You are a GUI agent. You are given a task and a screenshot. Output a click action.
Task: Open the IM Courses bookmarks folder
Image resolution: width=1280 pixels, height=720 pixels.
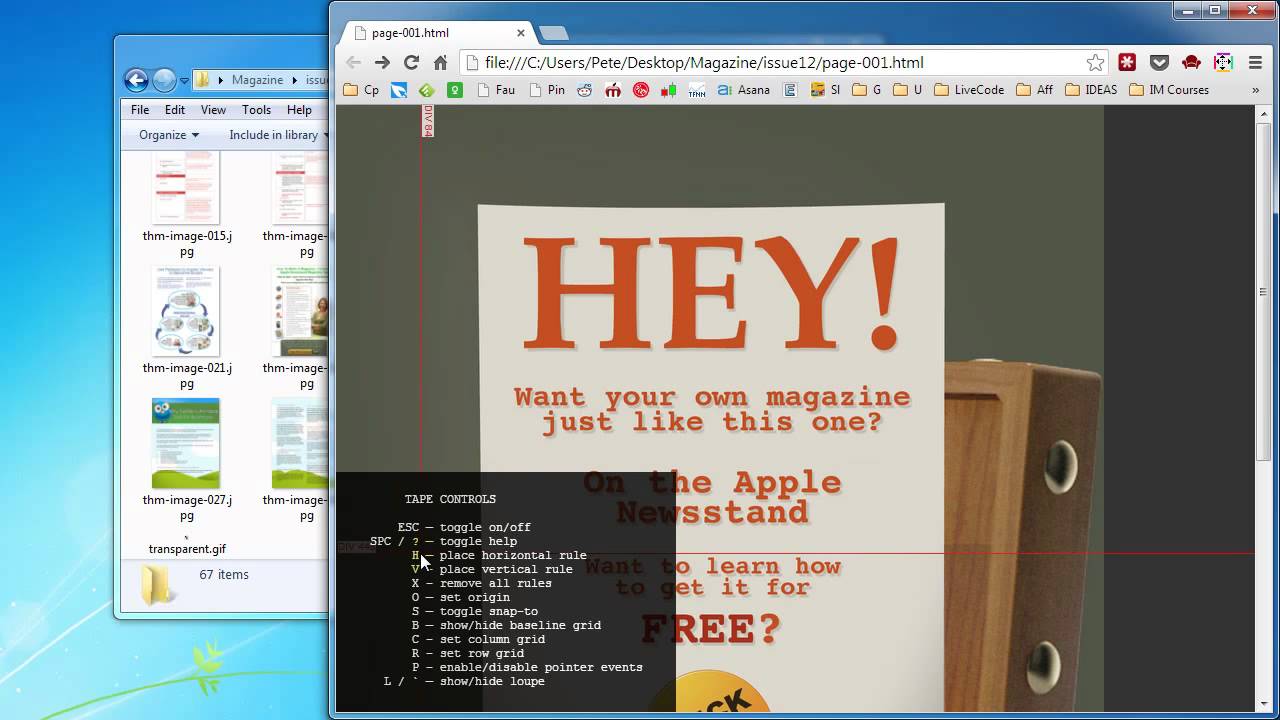click(1169, 90)
